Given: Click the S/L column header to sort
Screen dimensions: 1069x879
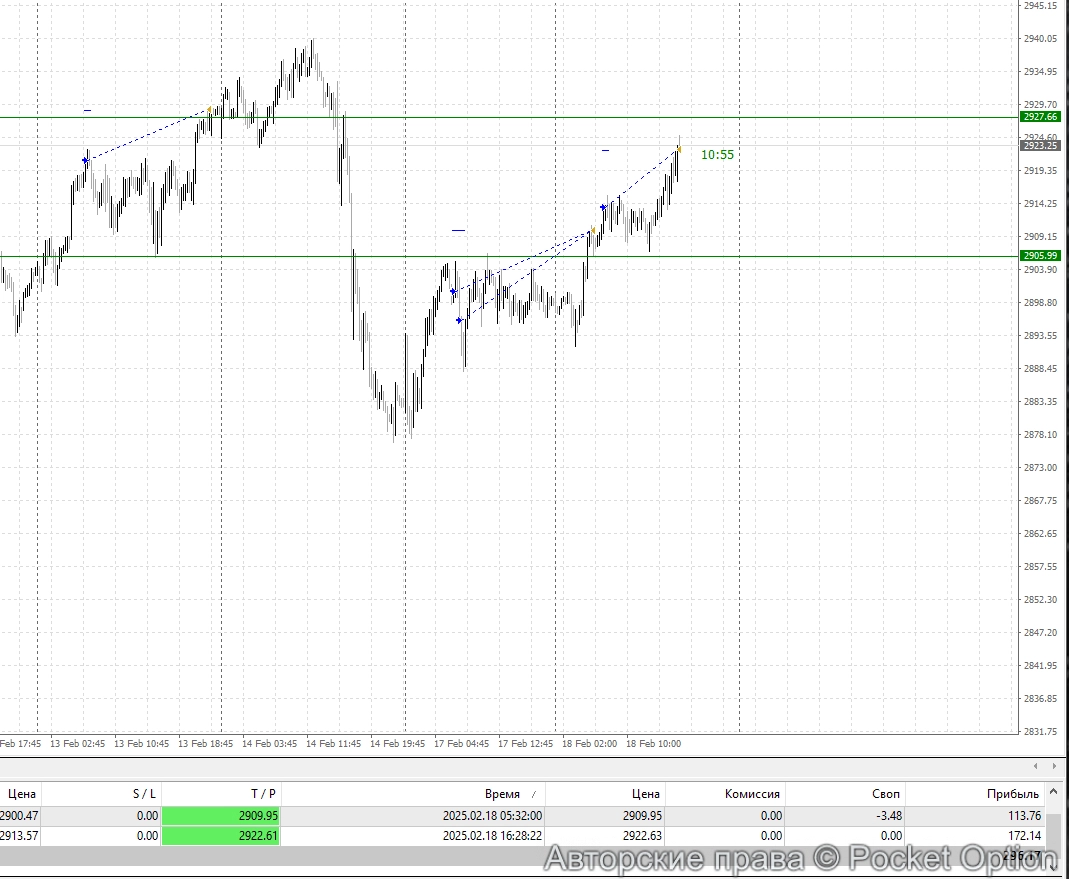Looking at the screenshot, I should click(144, 793).
